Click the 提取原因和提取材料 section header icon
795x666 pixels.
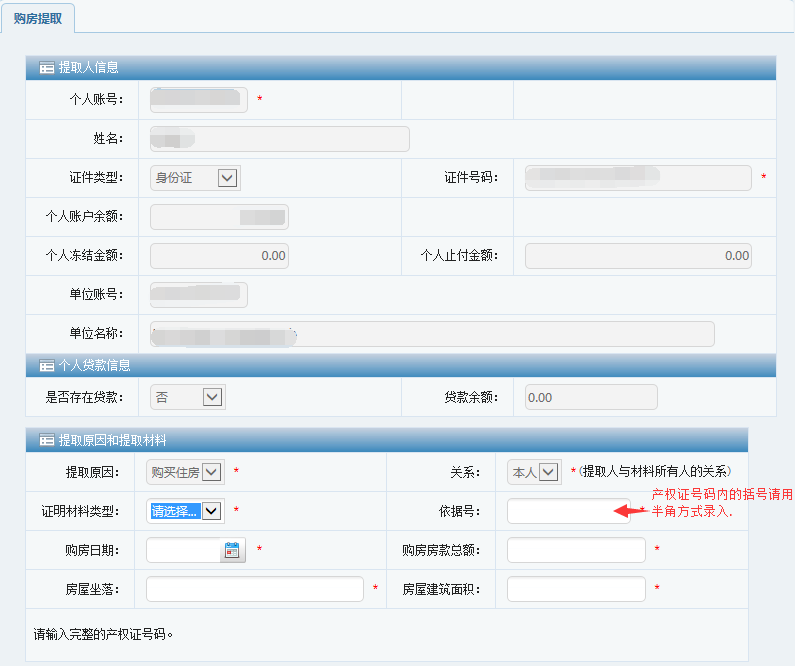click(x=46, y=440)
